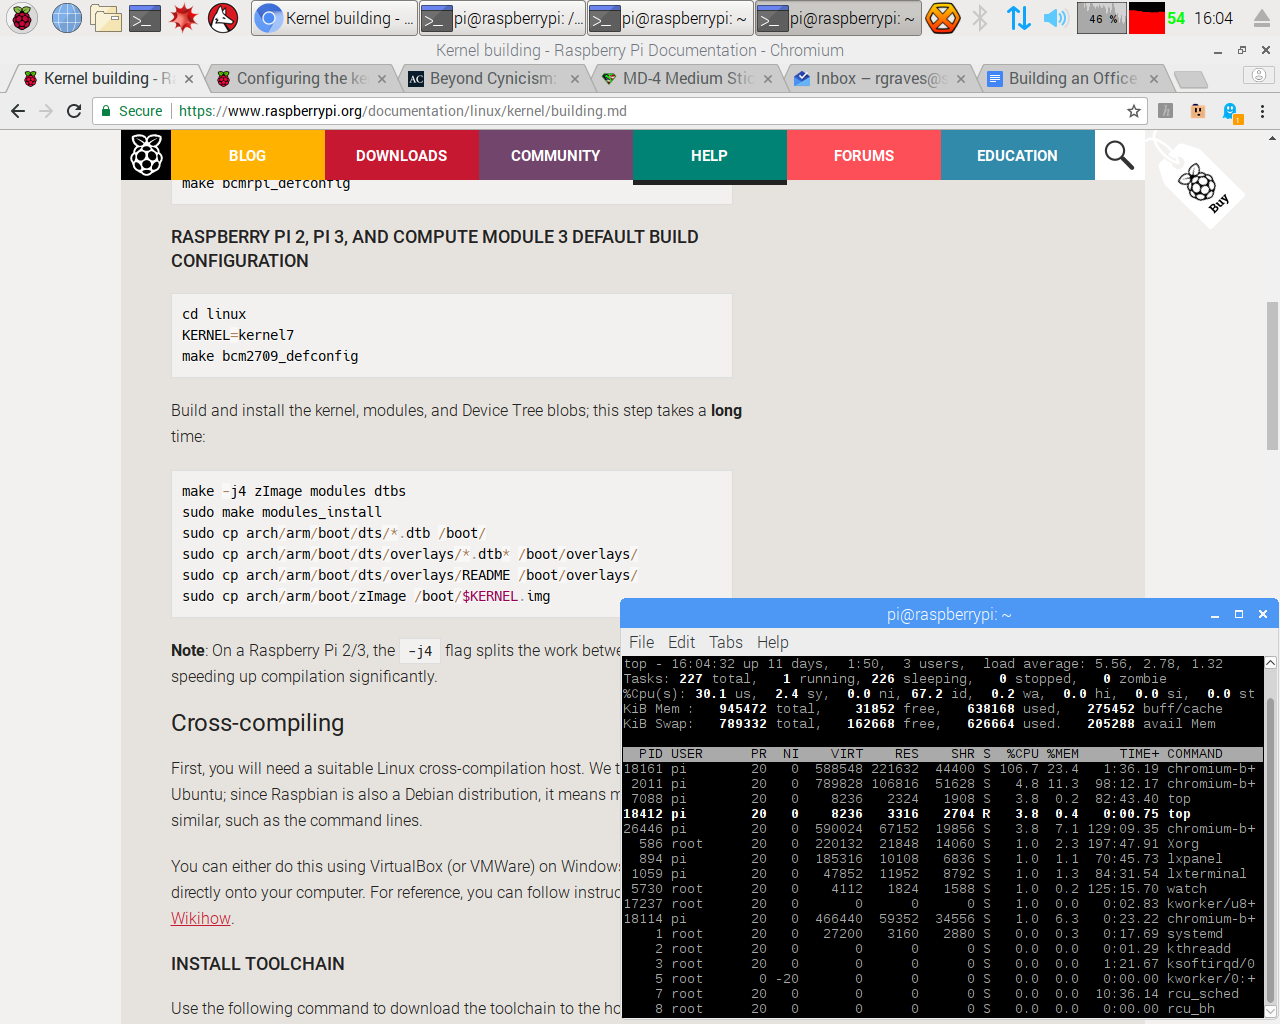
Task: Open the file manager folder icon
Action: (x=105, y=18)
